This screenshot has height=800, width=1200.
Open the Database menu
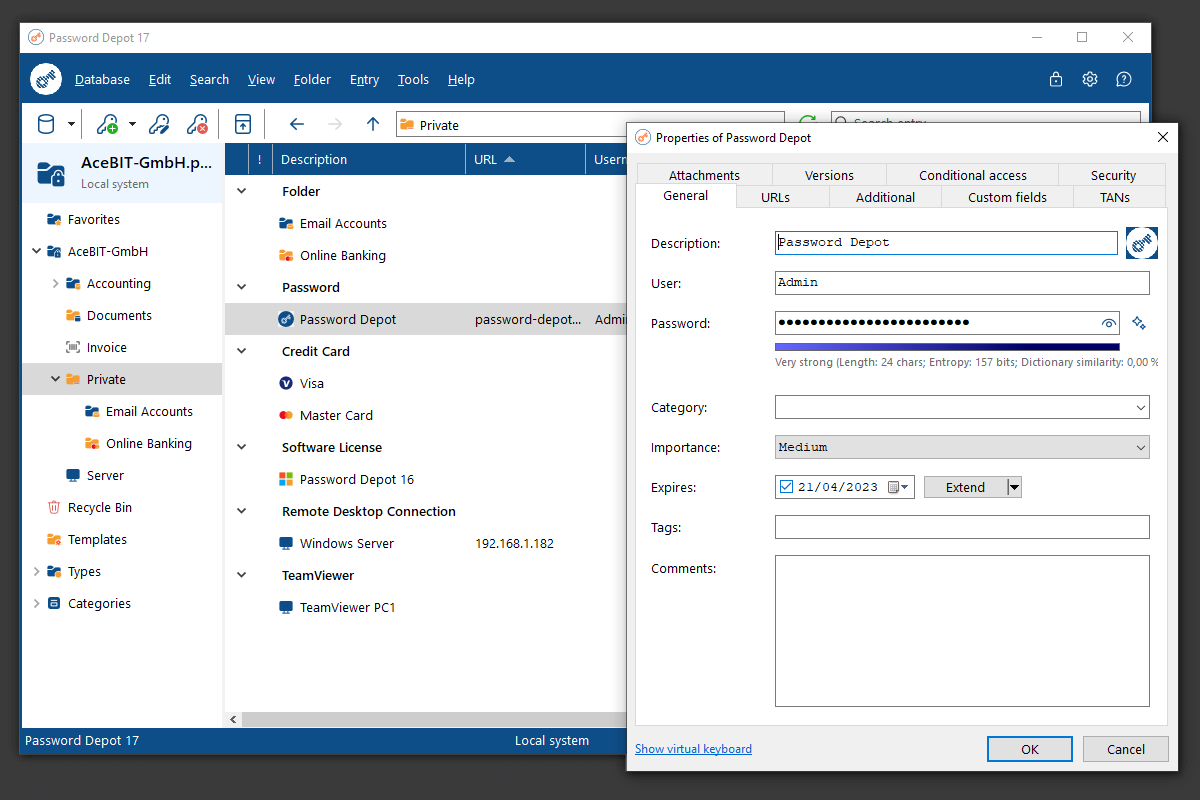(102, 80)
